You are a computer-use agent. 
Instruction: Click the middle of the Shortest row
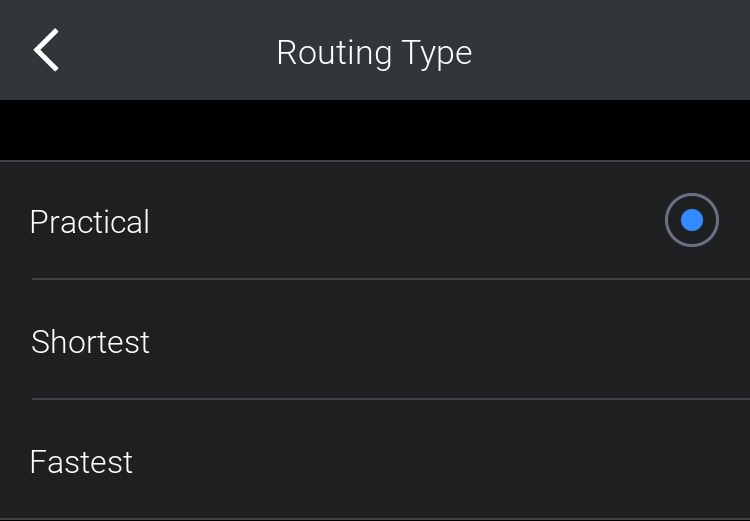point(375,341)
